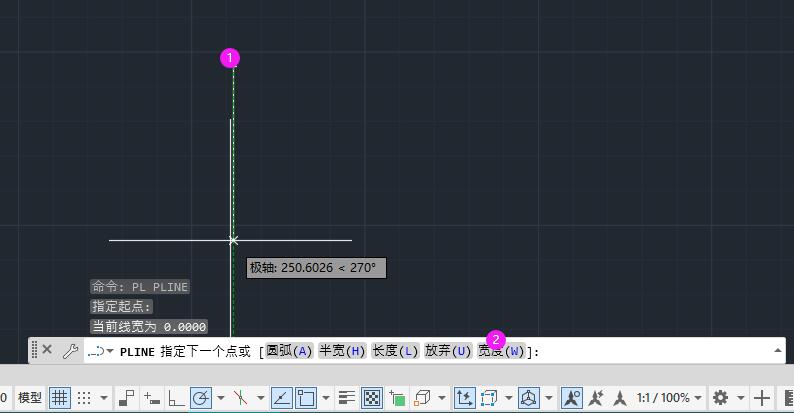Toggle selection cycling icon
The image size is (794, 413).
pos(397,398)
